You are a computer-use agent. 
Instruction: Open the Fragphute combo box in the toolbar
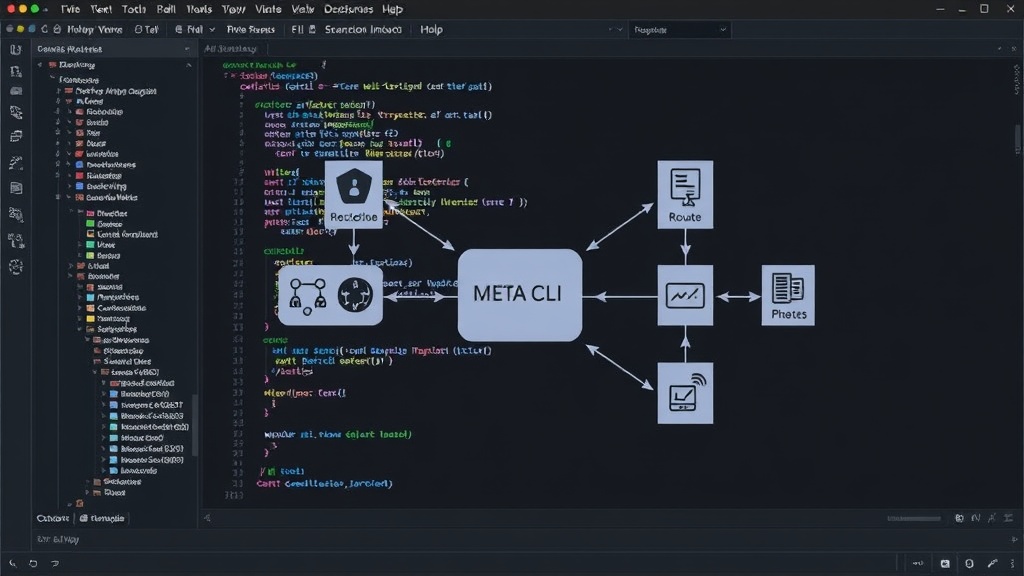click(679, 29)
